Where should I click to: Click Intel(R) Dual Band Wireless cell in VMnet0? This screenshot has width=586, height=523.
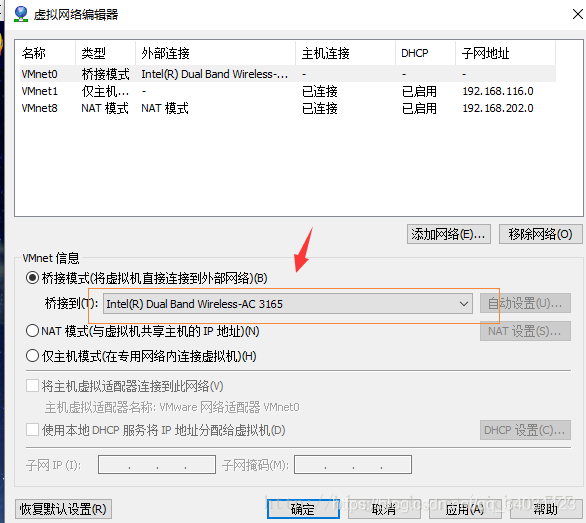tap(215, 74)
